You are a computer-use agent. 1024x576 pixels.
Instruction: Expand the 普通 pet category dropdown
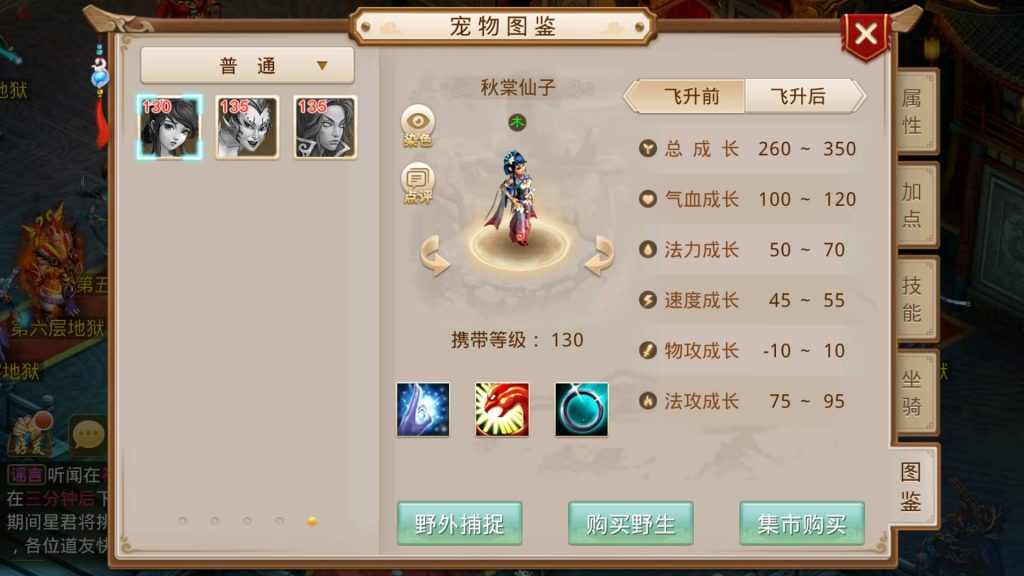pyautogui.click(x=248, y=65)
